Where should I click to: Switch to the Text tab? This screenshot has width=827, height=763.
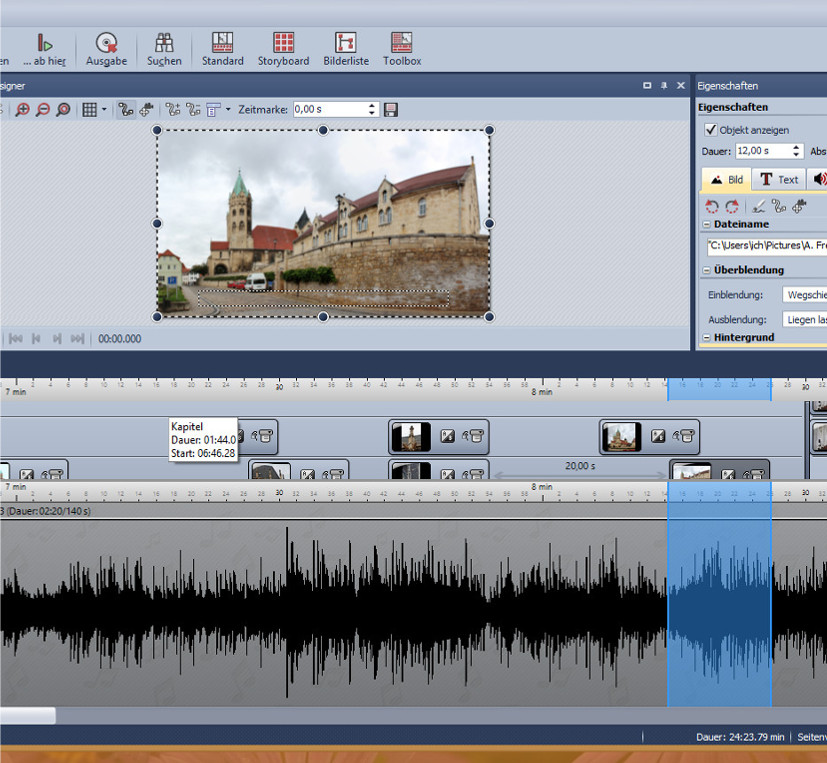coord(778,179)
